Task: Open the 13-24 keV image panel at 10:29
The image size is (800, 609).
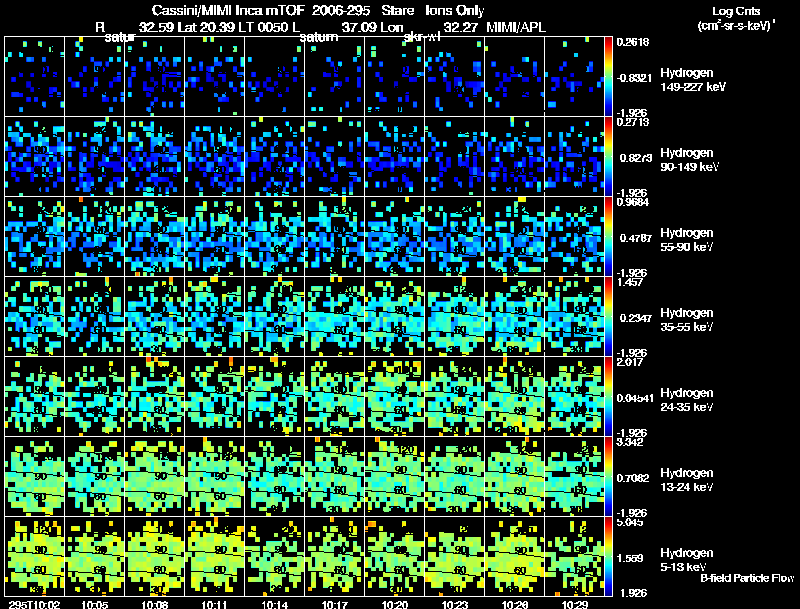Action: [x=574, y=476]
